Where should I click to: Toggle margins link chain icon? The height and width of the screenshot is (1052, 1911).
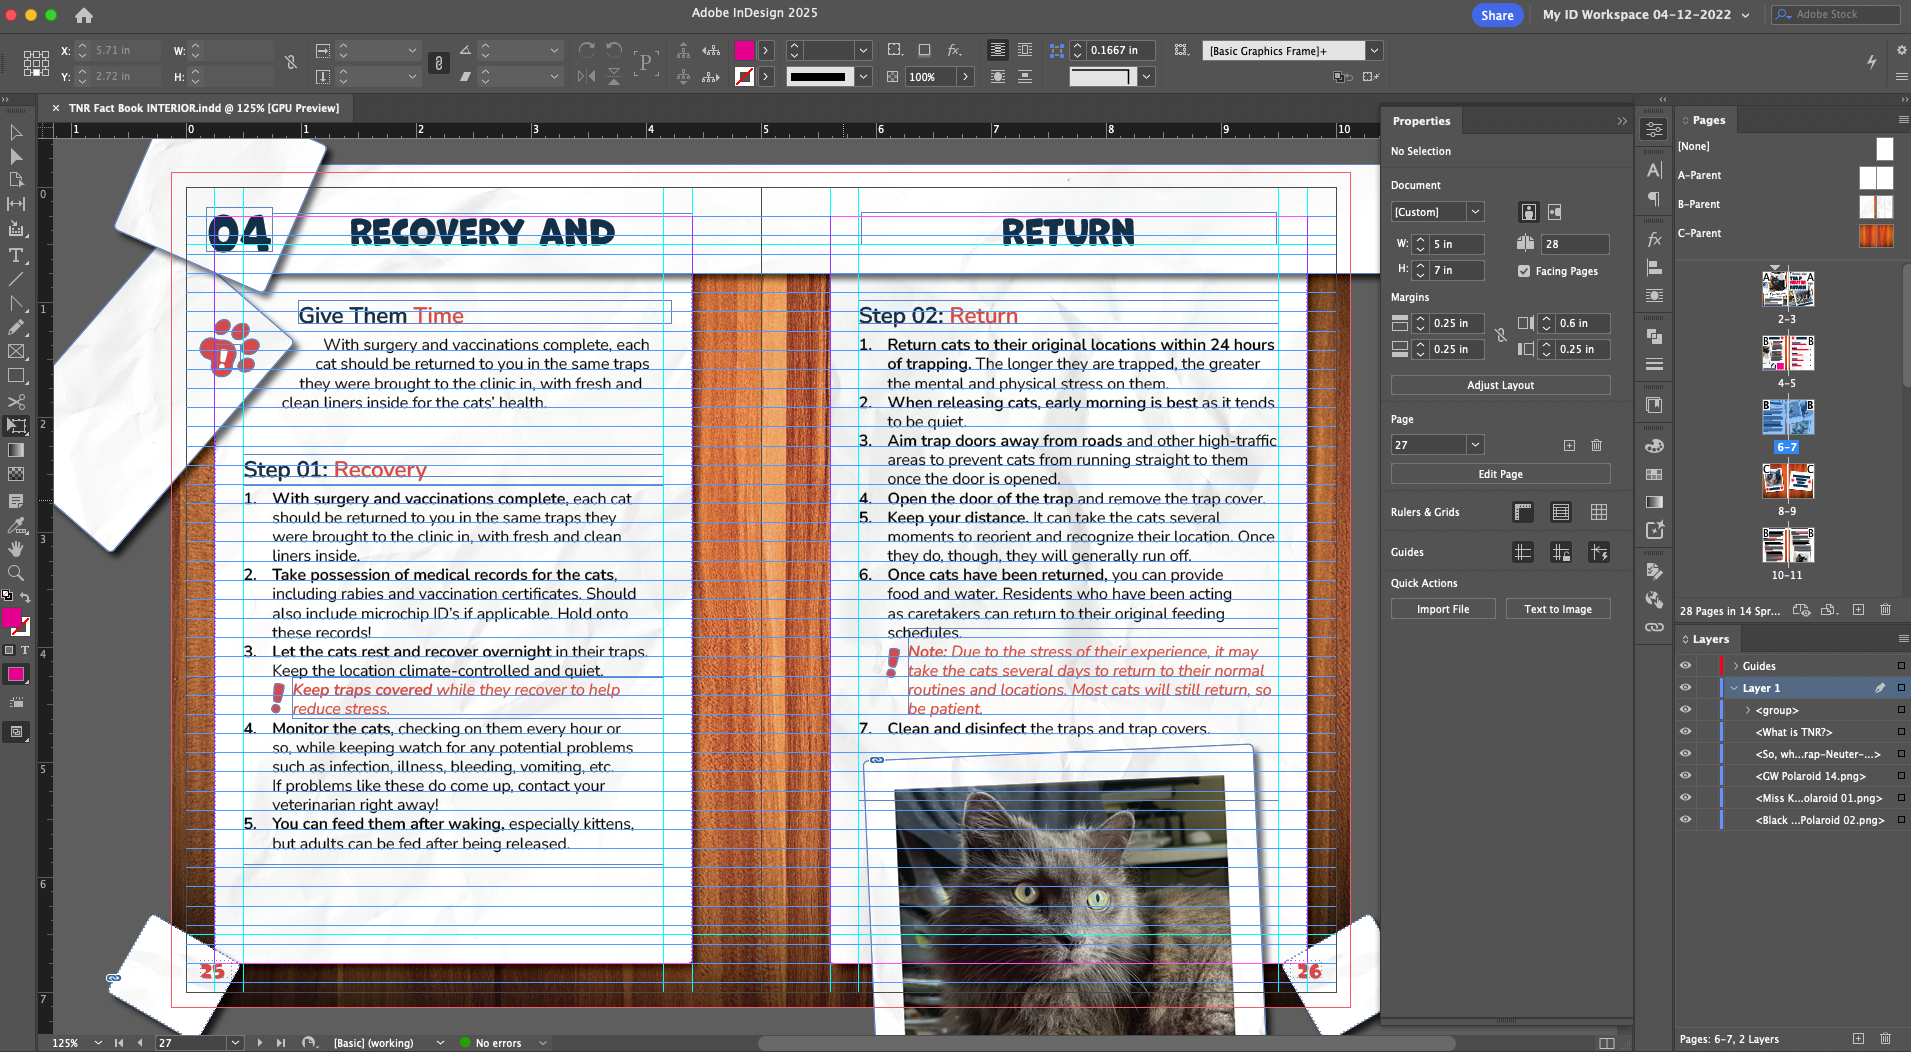pos(1501,335)
